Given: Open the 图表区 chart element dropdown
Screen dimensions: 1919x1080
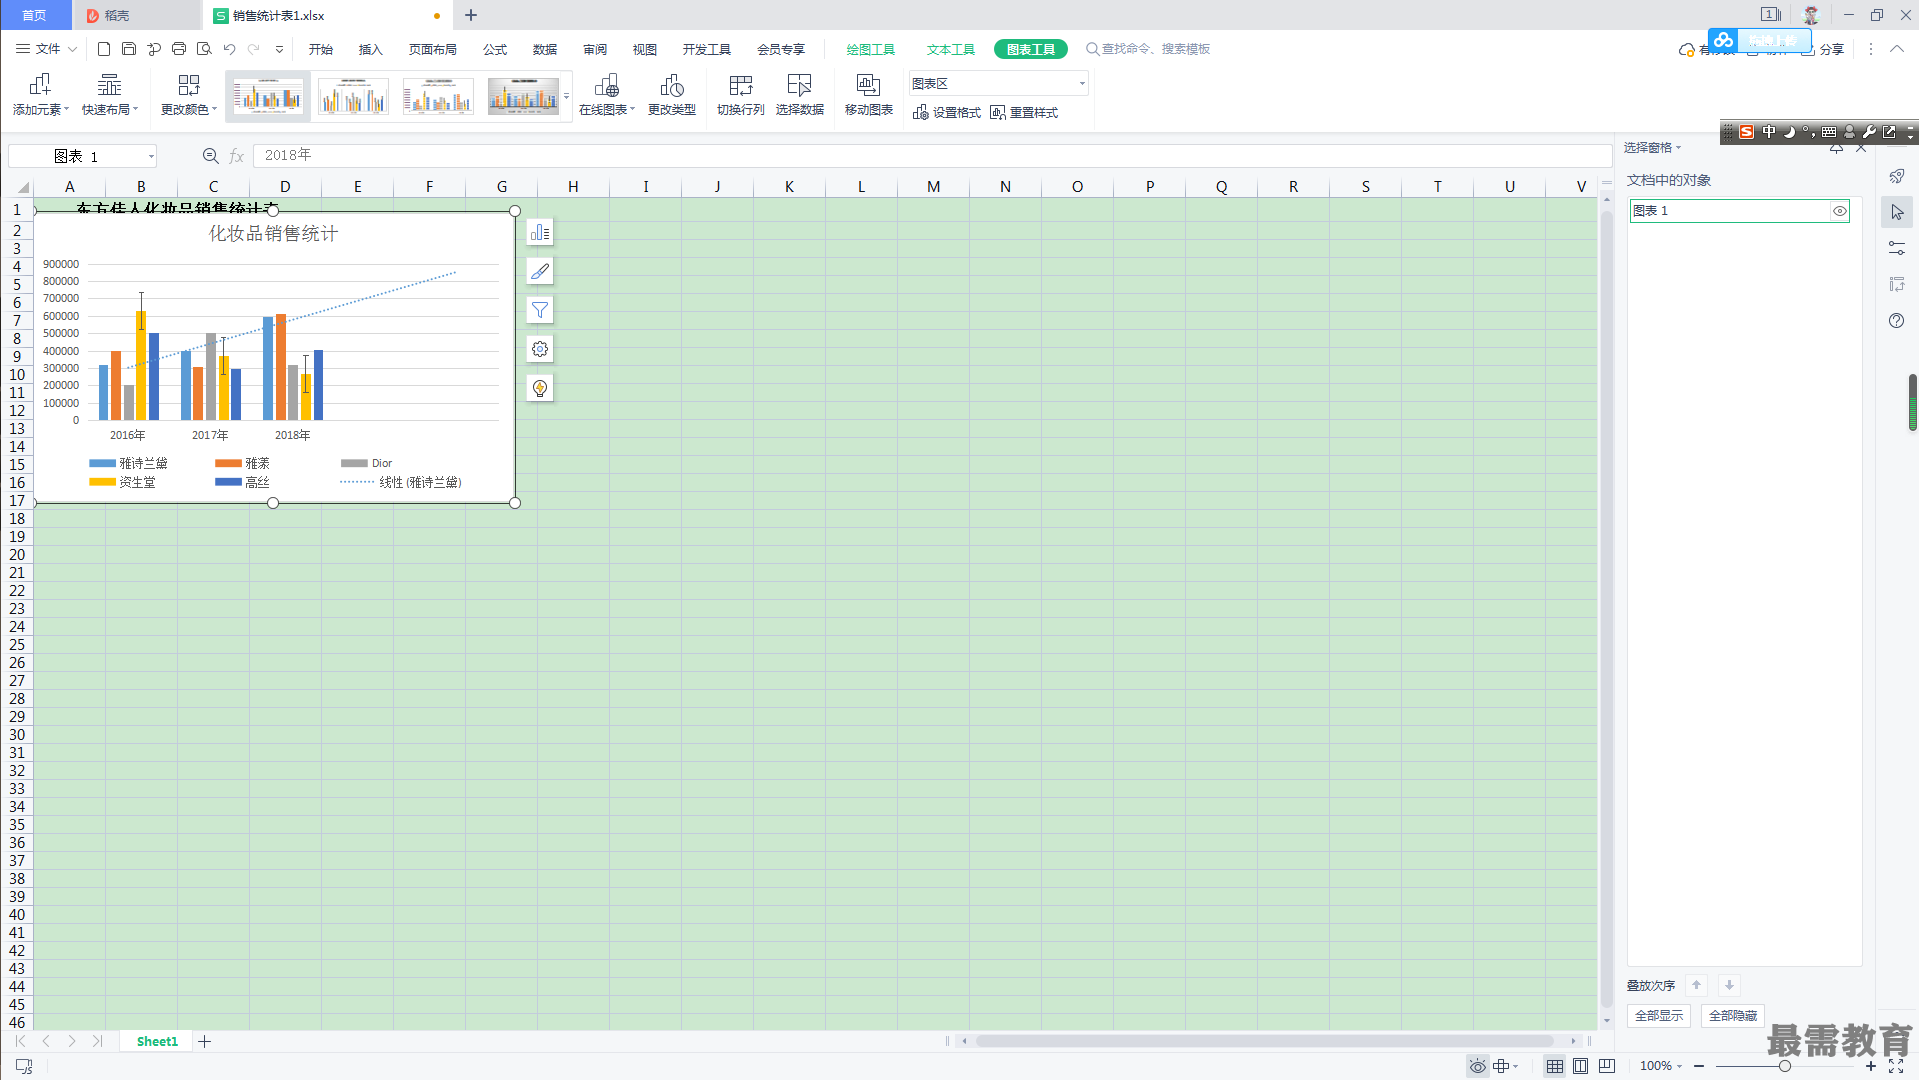Looking at the screenshot, I should click(998, 84).
